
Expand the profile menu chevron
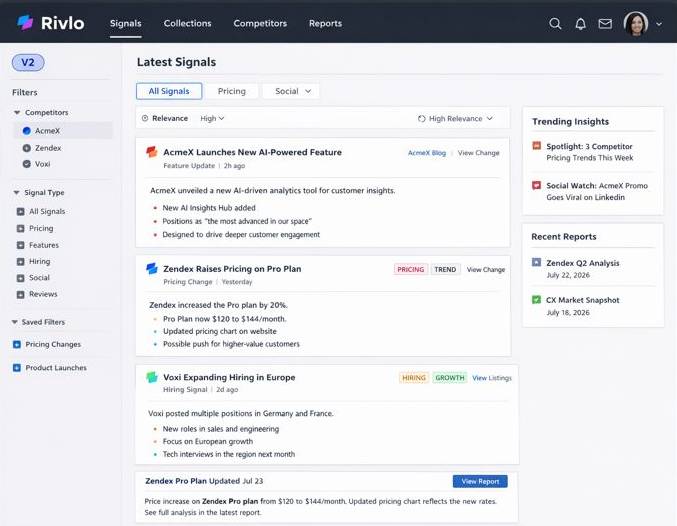[x=659, y=24]
